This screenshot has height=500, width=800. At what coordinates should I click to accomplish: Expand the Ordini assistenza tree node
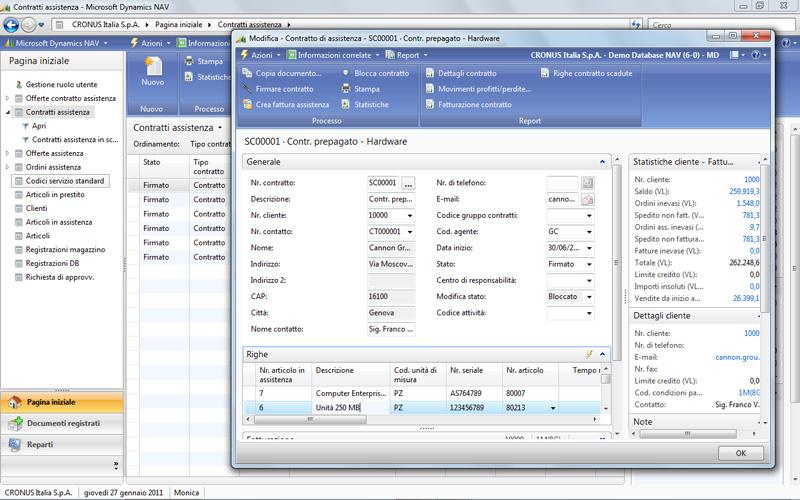(x=7, y=167)
